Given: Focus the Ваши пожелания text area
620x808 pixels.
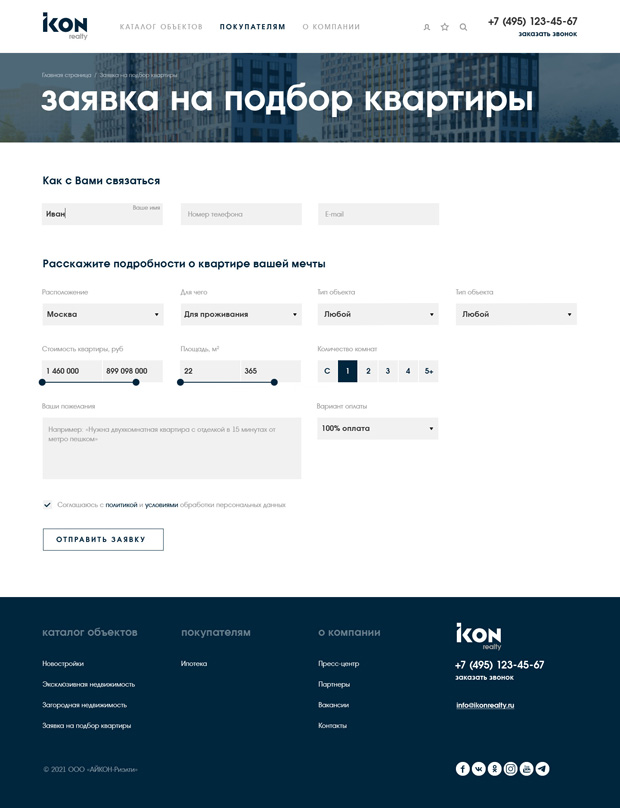Looking at the screenshot, I should [x=172, y=448].
